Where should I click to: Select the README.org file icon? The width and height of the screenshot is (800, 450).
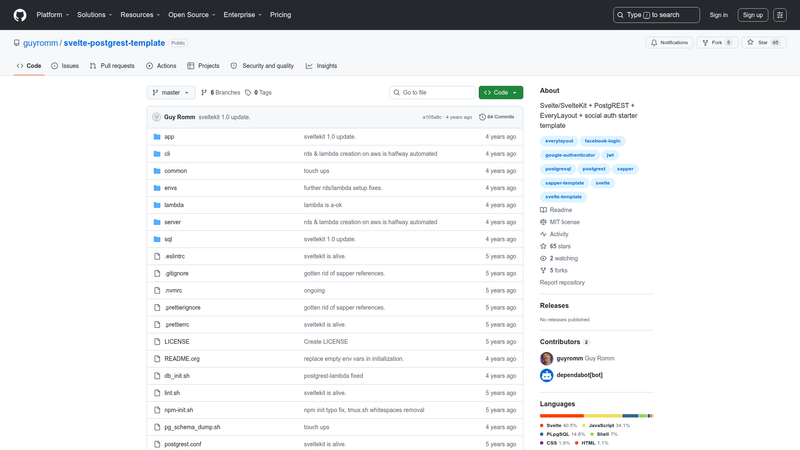pyautogui.click(x=157, y=359)
